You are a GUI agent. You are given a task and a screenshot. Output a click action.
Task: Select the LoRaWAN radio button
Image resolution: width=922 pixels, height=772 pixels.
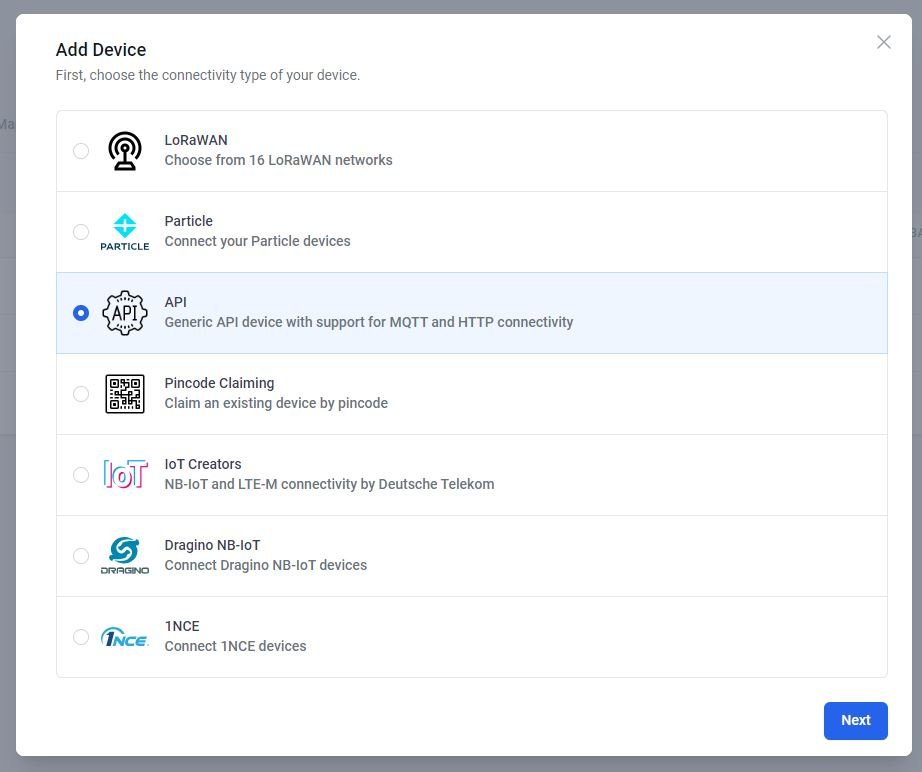pos(81,150)
